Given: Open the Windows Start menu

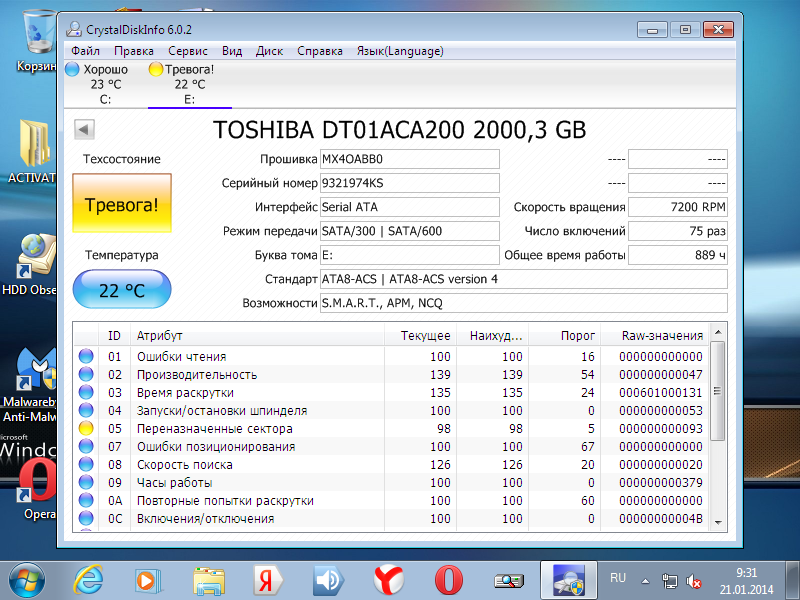Looking at the screenshot, I should pyautogui.click(x=27, y=581).
